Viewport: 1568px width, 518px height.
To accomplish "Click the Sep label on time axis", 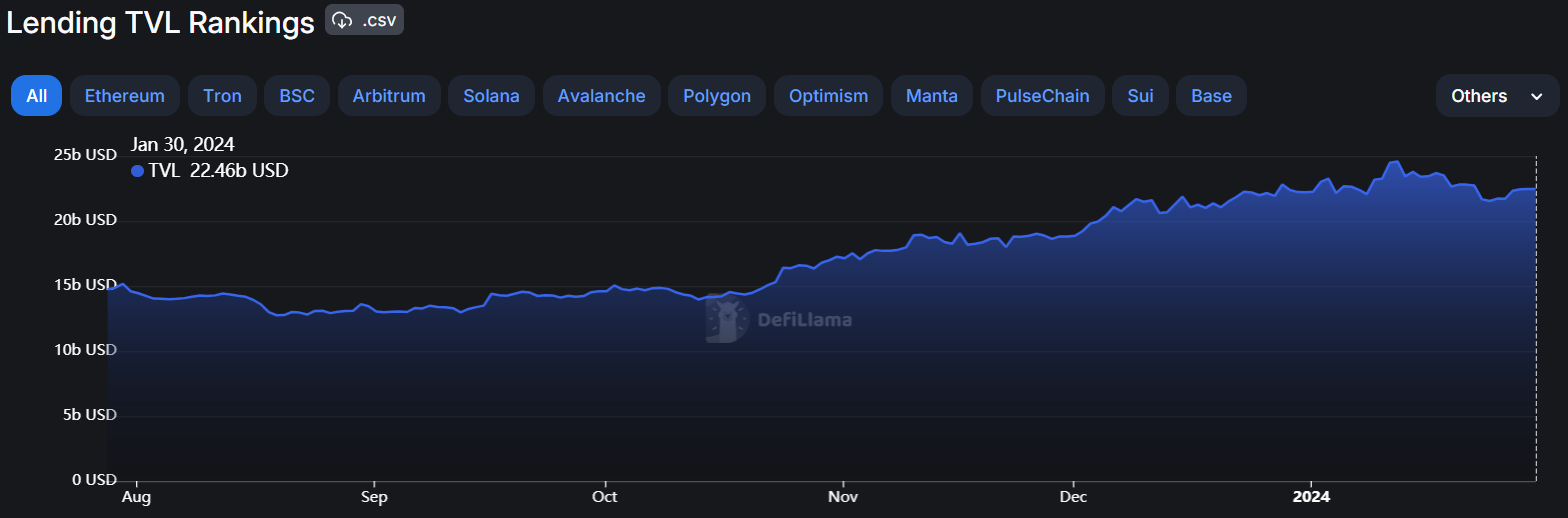I will tap(373, 496).
